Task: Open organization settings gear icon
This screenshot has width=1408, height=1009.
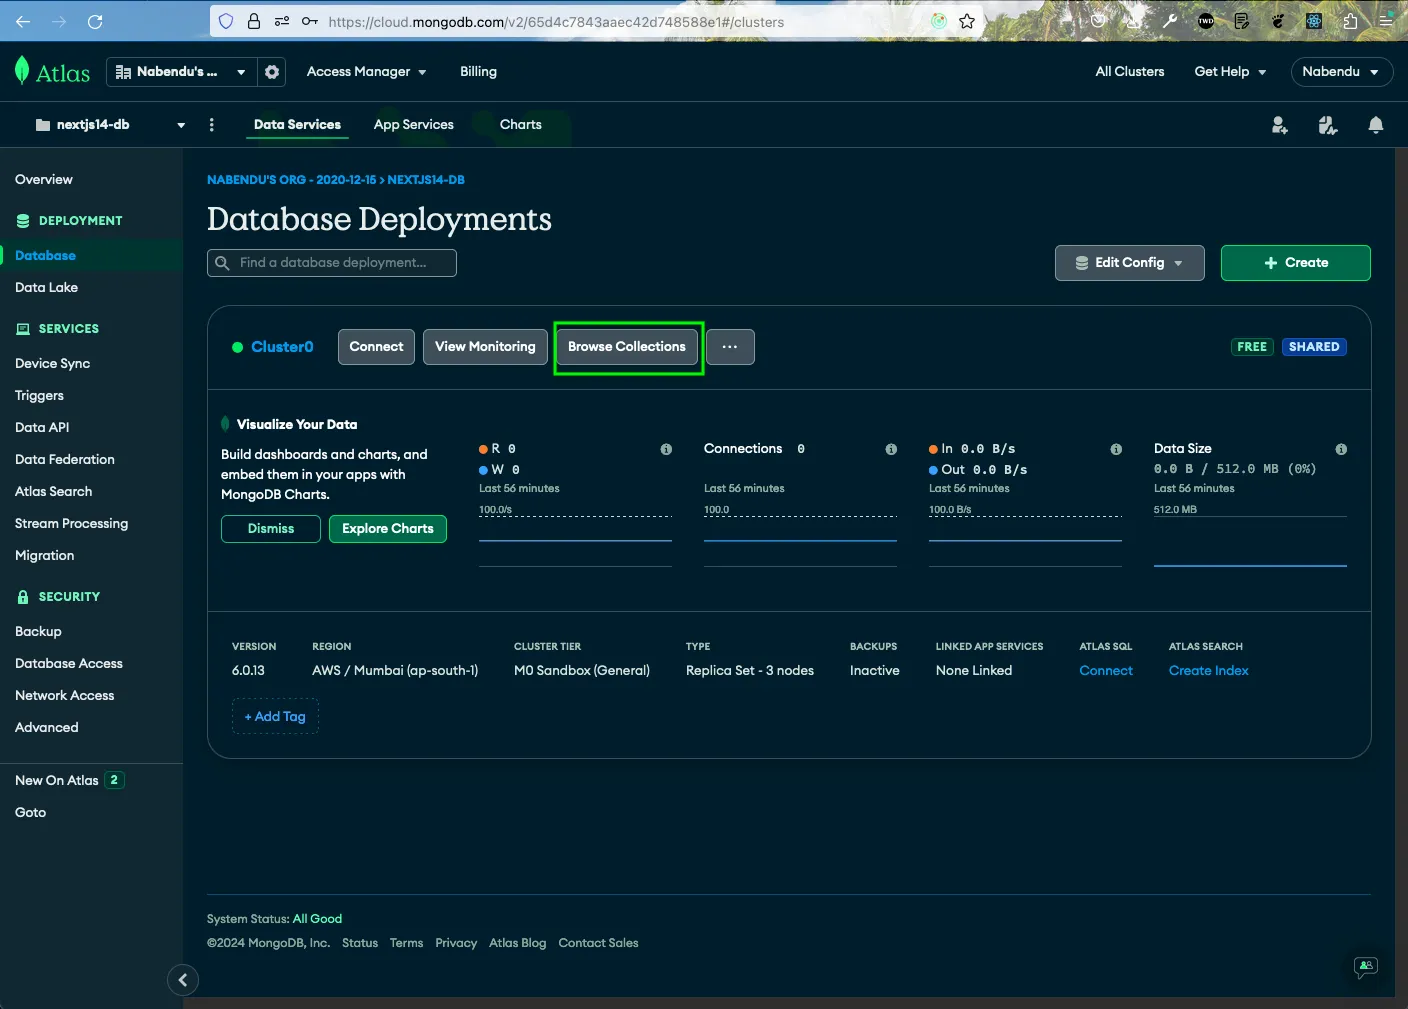Action: (272, 72)
